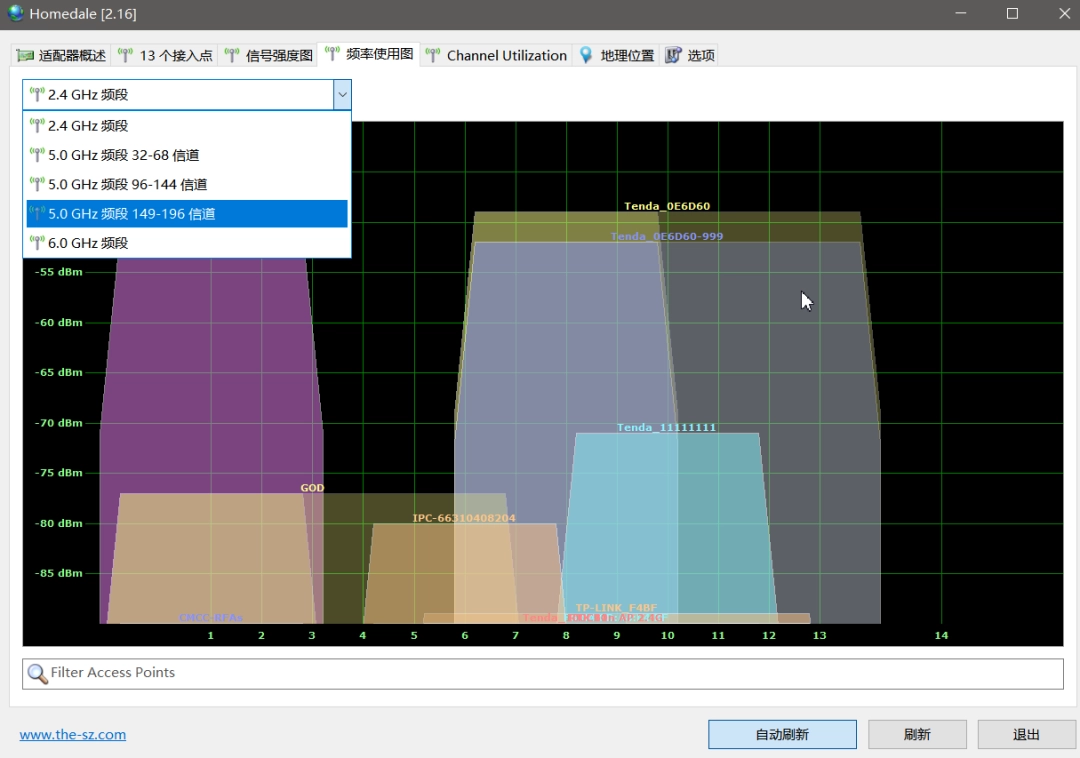Click the options icon on 选项 tab
This screenshot has width=1080, height=758.
coord(673,55)
